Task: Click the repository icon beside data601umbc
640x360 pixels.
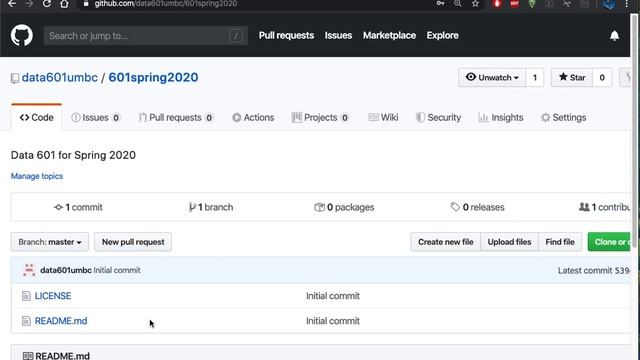Action: [15, 78]
